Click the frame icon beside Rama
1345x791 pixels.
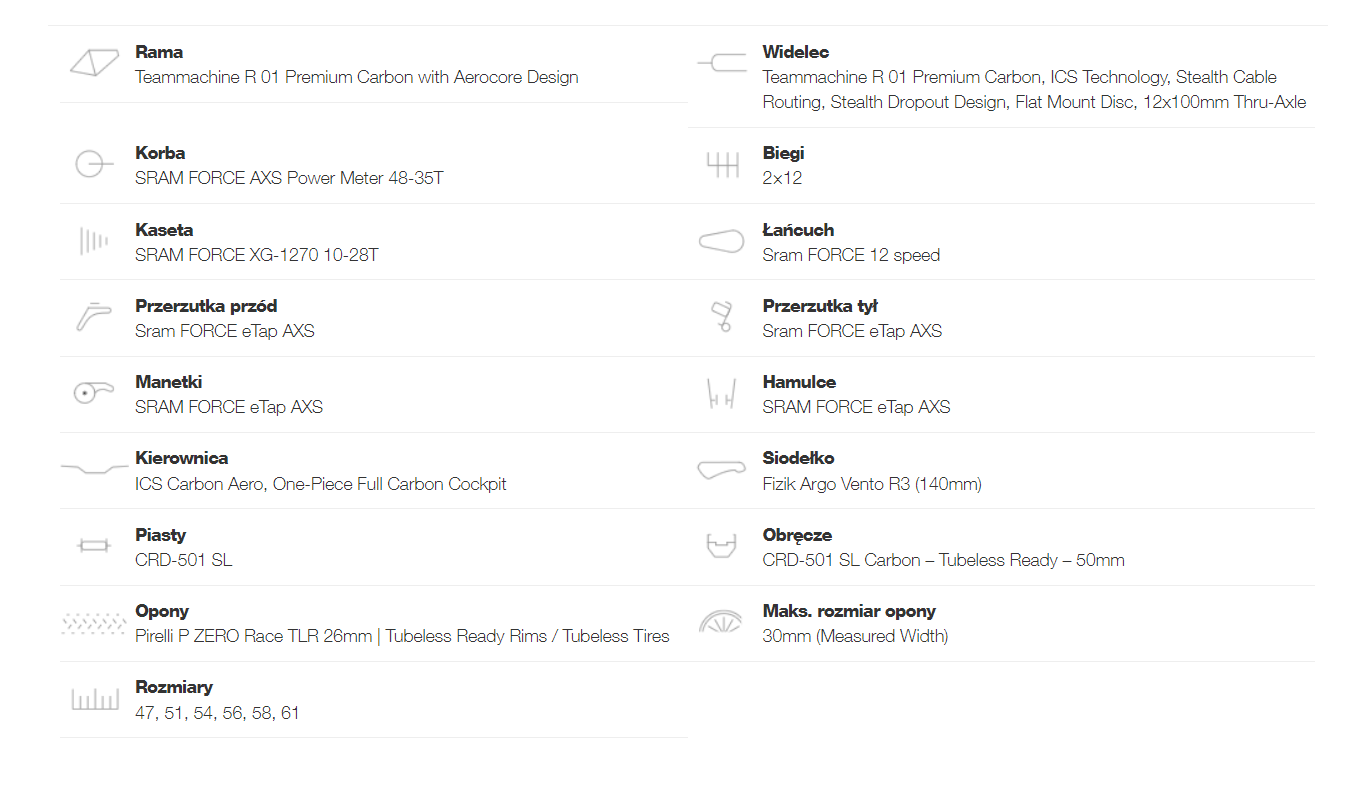95,63
